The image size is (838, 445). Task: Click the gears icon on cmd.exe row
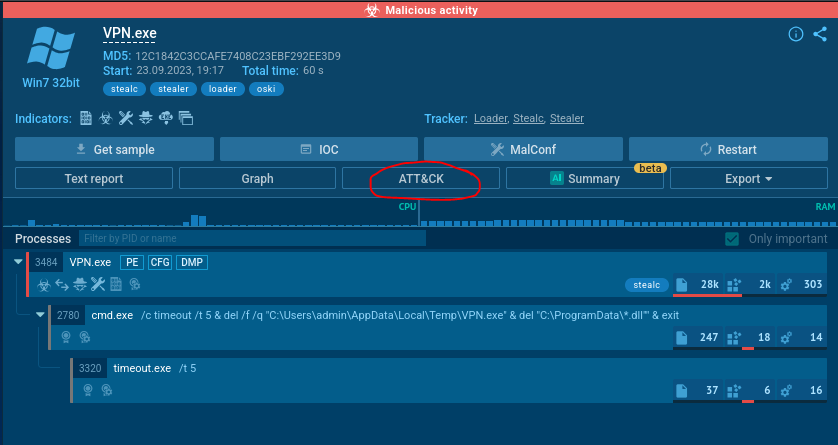click(786, 338)
